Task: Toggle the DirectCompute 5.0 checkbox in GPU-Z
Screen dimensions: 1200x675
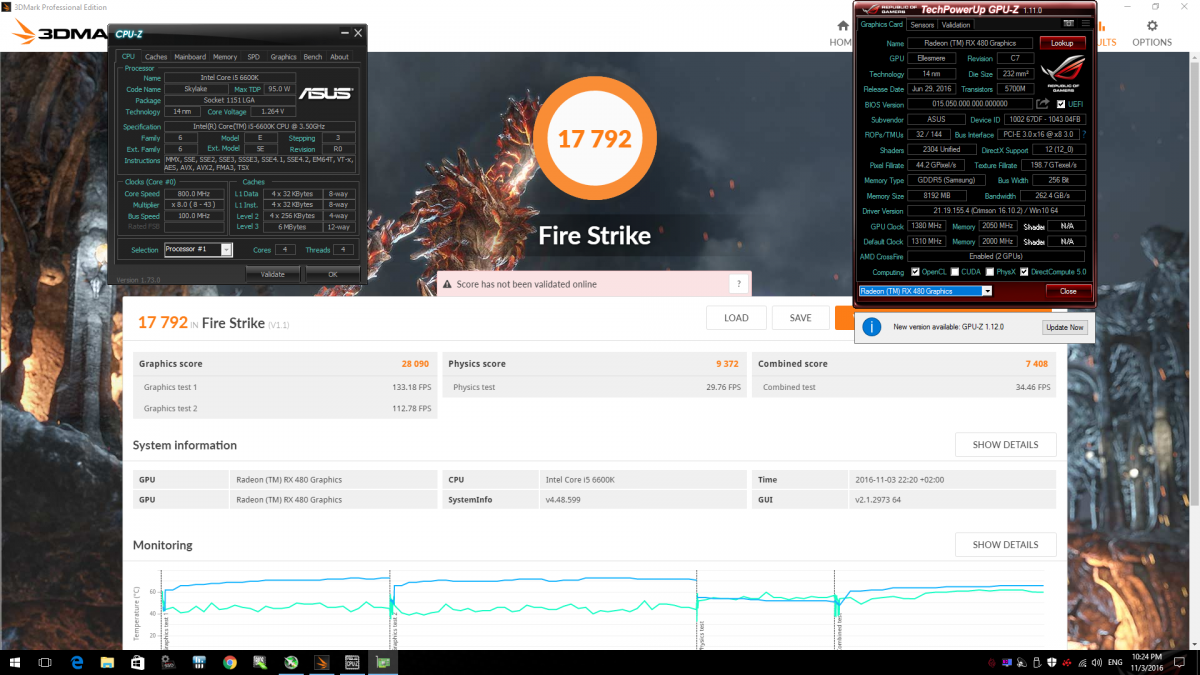Action: coord(1024,272)
